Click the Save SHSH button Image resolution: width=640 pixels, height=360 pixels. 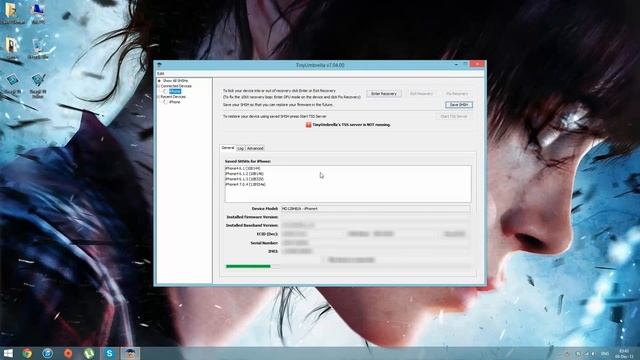pos(459,105)
